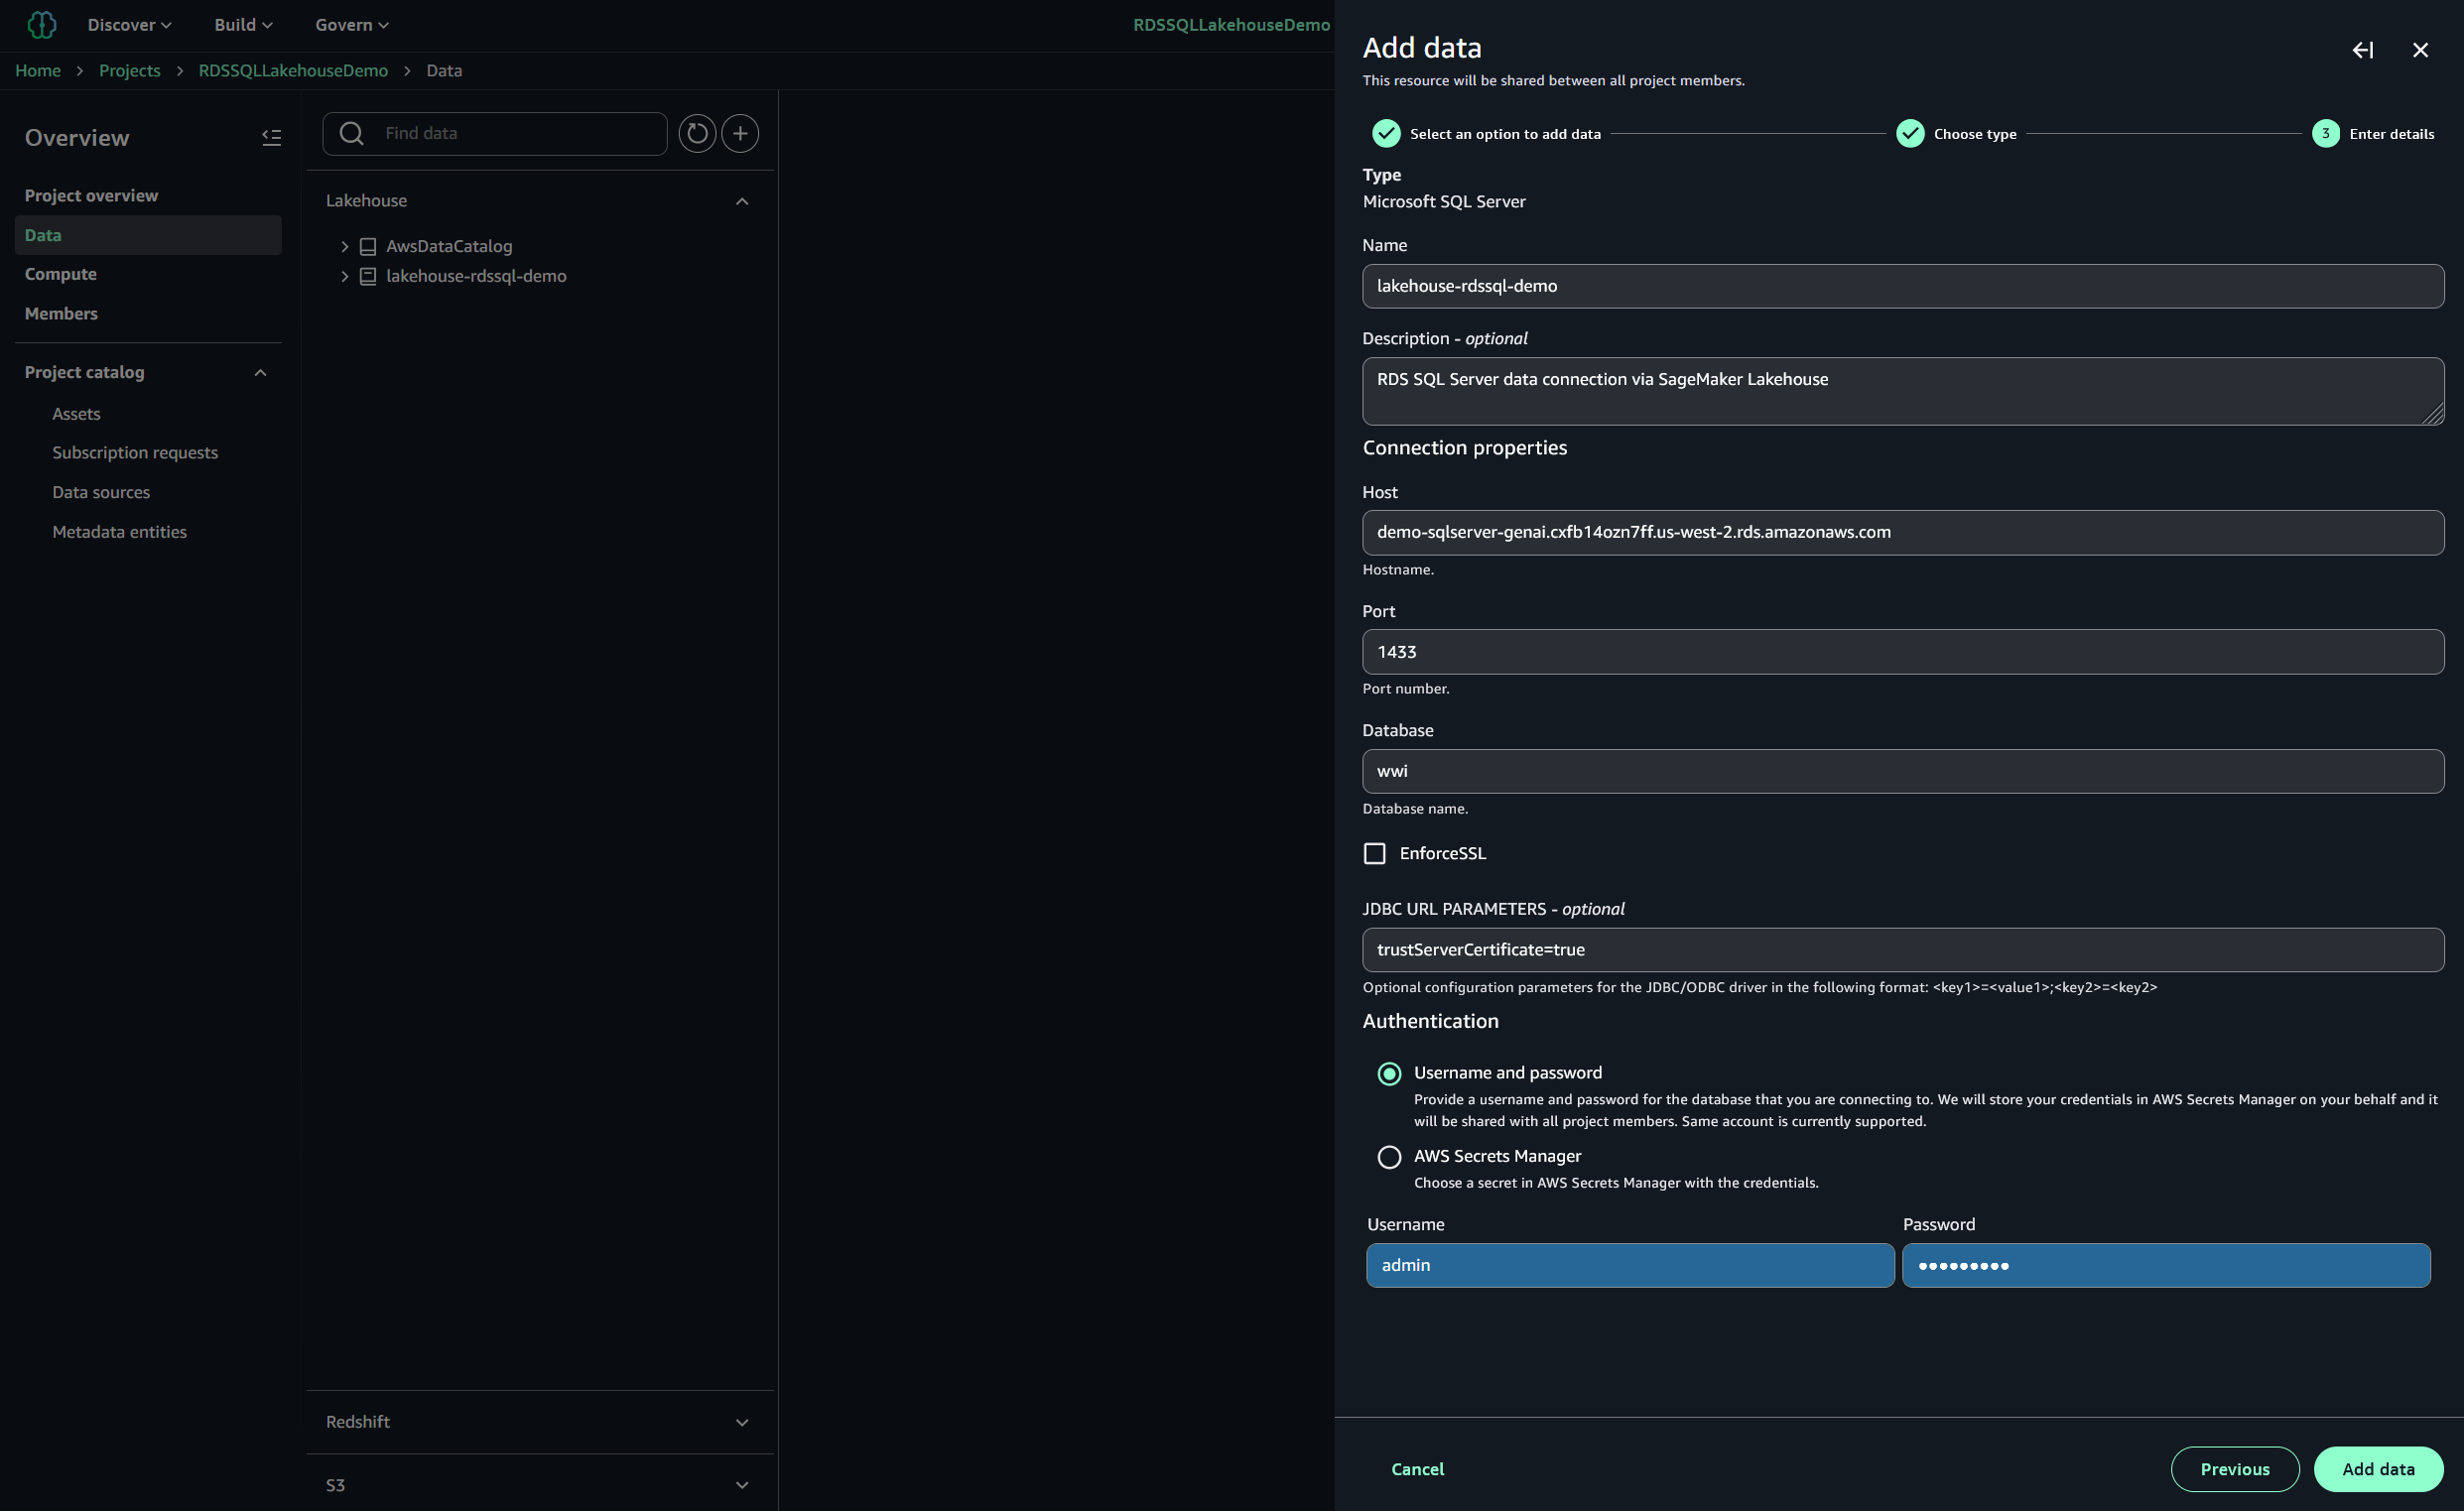Click the lakehouse-rdssql-demo catalog icon
The image size is (2464, 1511).
(x=368, y=276)
